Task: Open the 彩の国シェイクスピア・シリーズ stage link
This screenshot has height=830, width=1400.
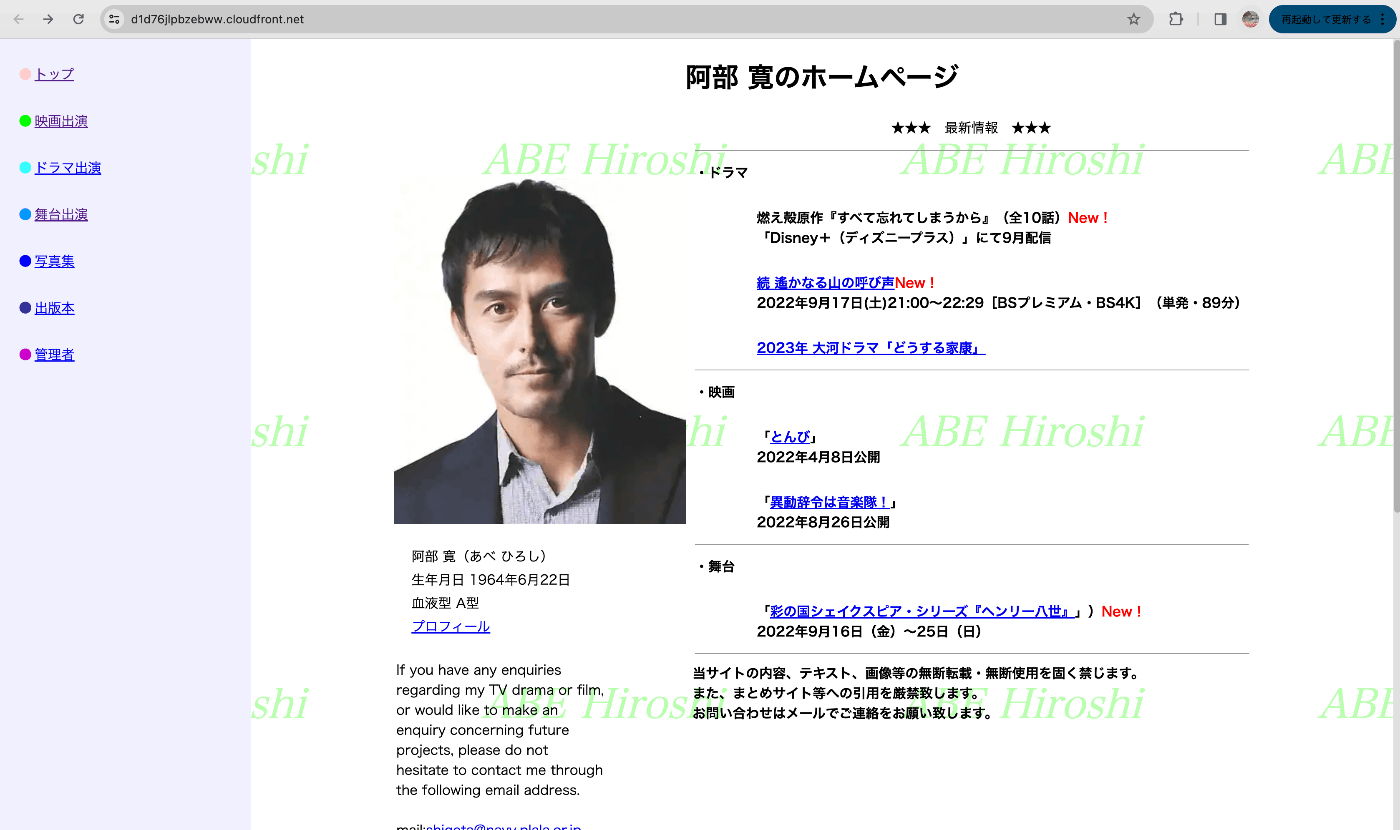Action: [x=922, y=611]
